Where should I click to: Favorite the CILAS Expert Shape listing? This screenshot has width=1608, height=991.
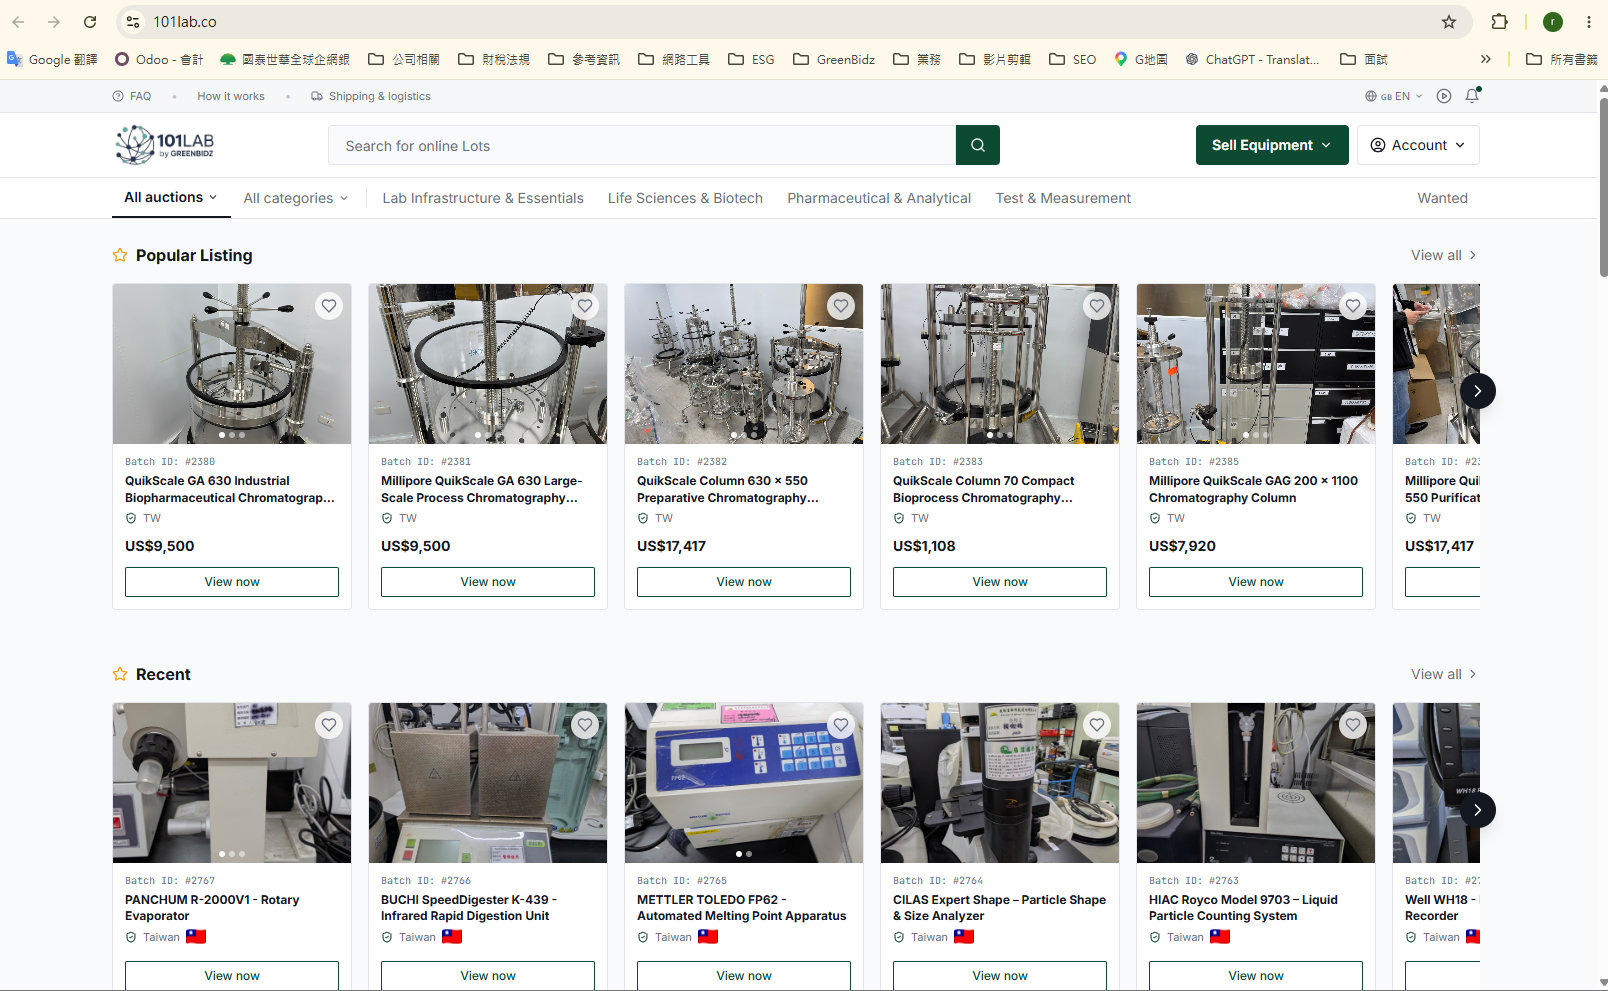pos(1097,725)
